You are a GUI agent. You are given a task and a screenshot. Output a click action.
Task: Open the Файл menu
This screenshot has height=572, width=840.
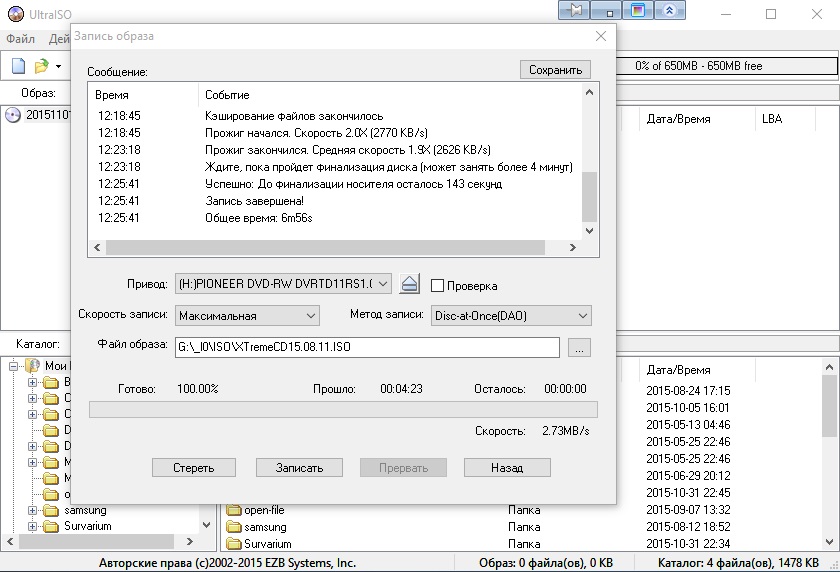point(20,39)
